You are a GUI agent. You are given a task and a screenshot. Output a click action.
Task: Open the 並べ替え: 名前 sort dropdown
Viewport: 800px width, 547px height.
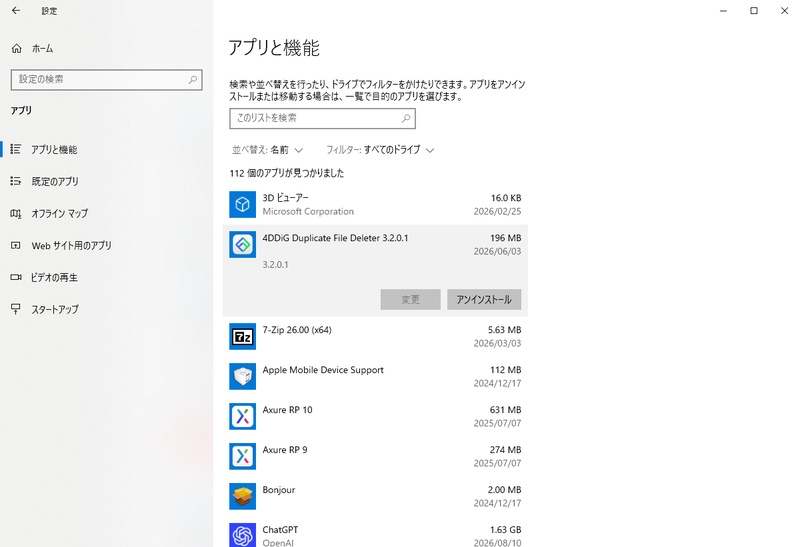pos(267,150)
